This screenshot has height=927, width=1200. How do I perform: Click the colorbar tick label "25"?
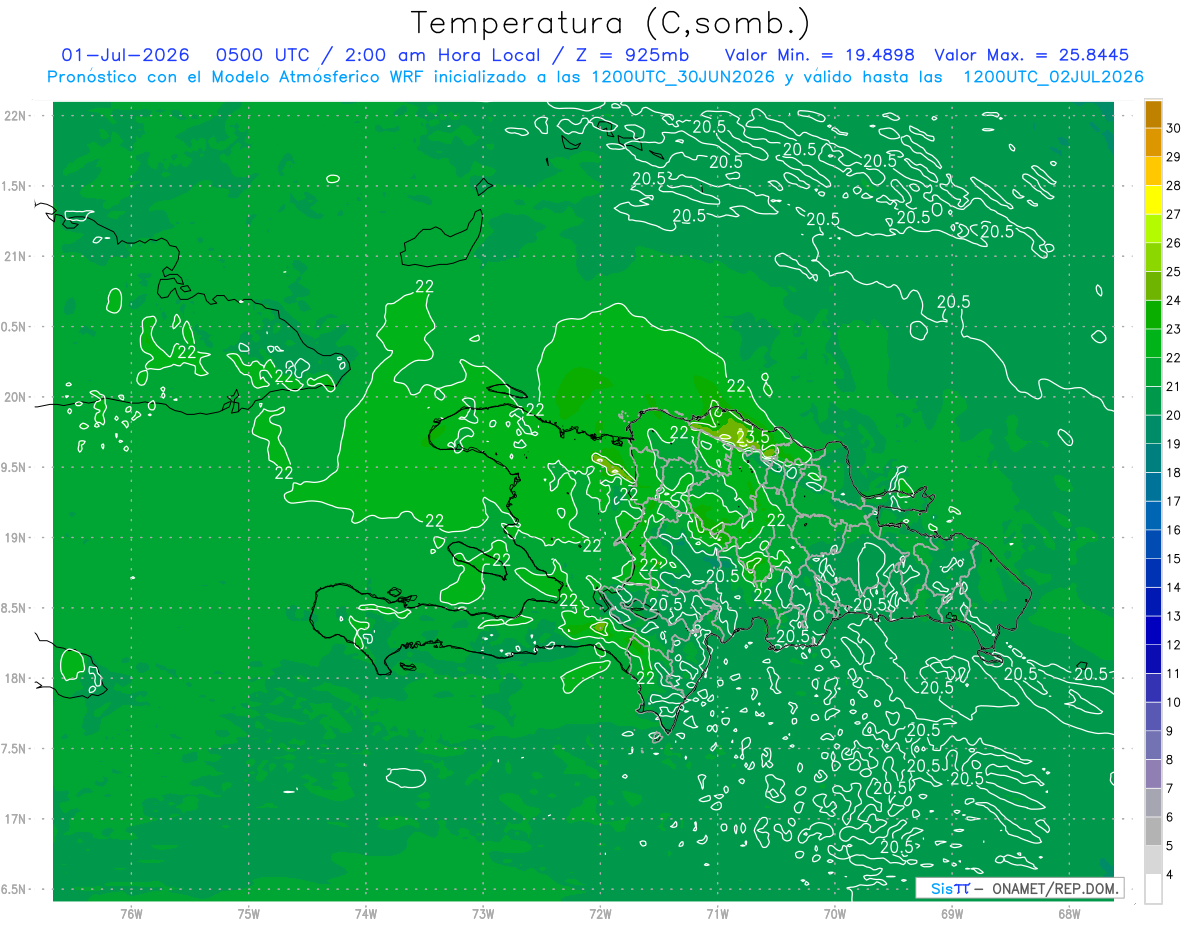point(1174,272)
